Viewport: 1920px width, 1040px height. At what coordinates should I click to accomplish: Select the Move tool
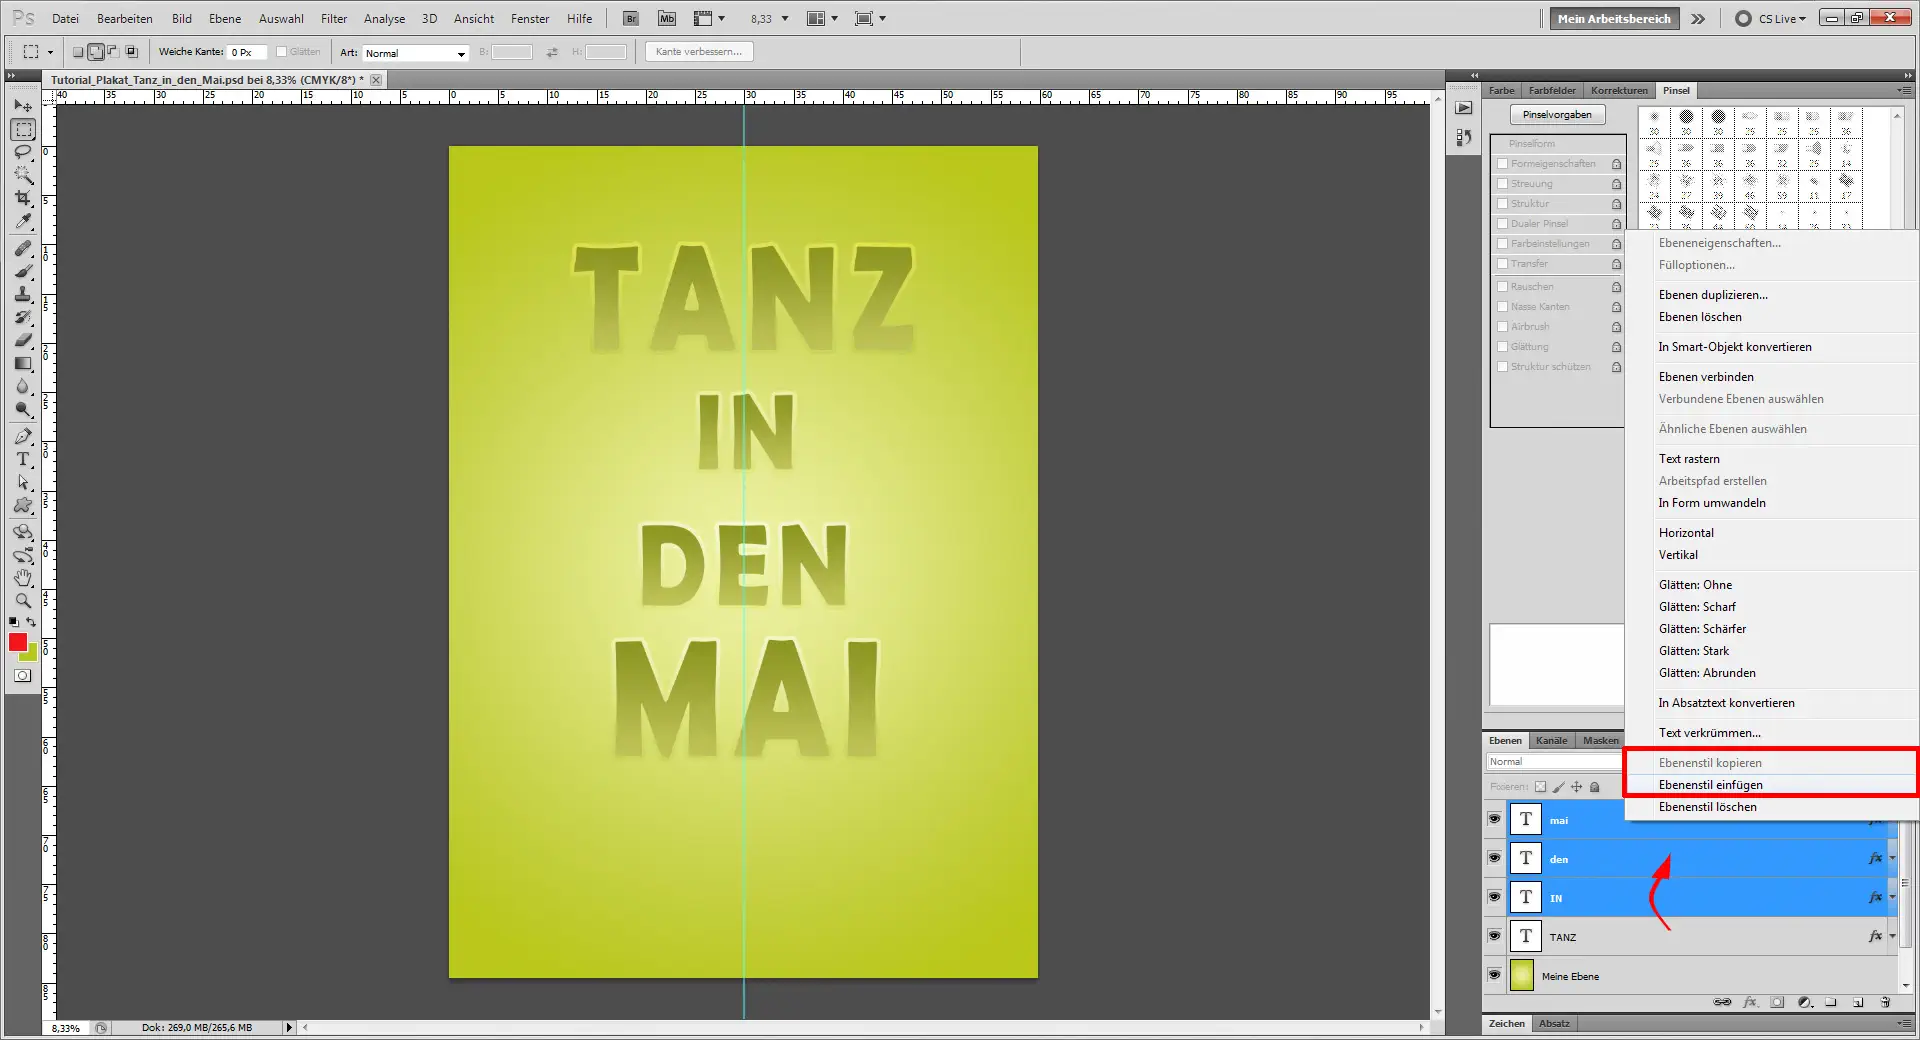click(23, 106)
